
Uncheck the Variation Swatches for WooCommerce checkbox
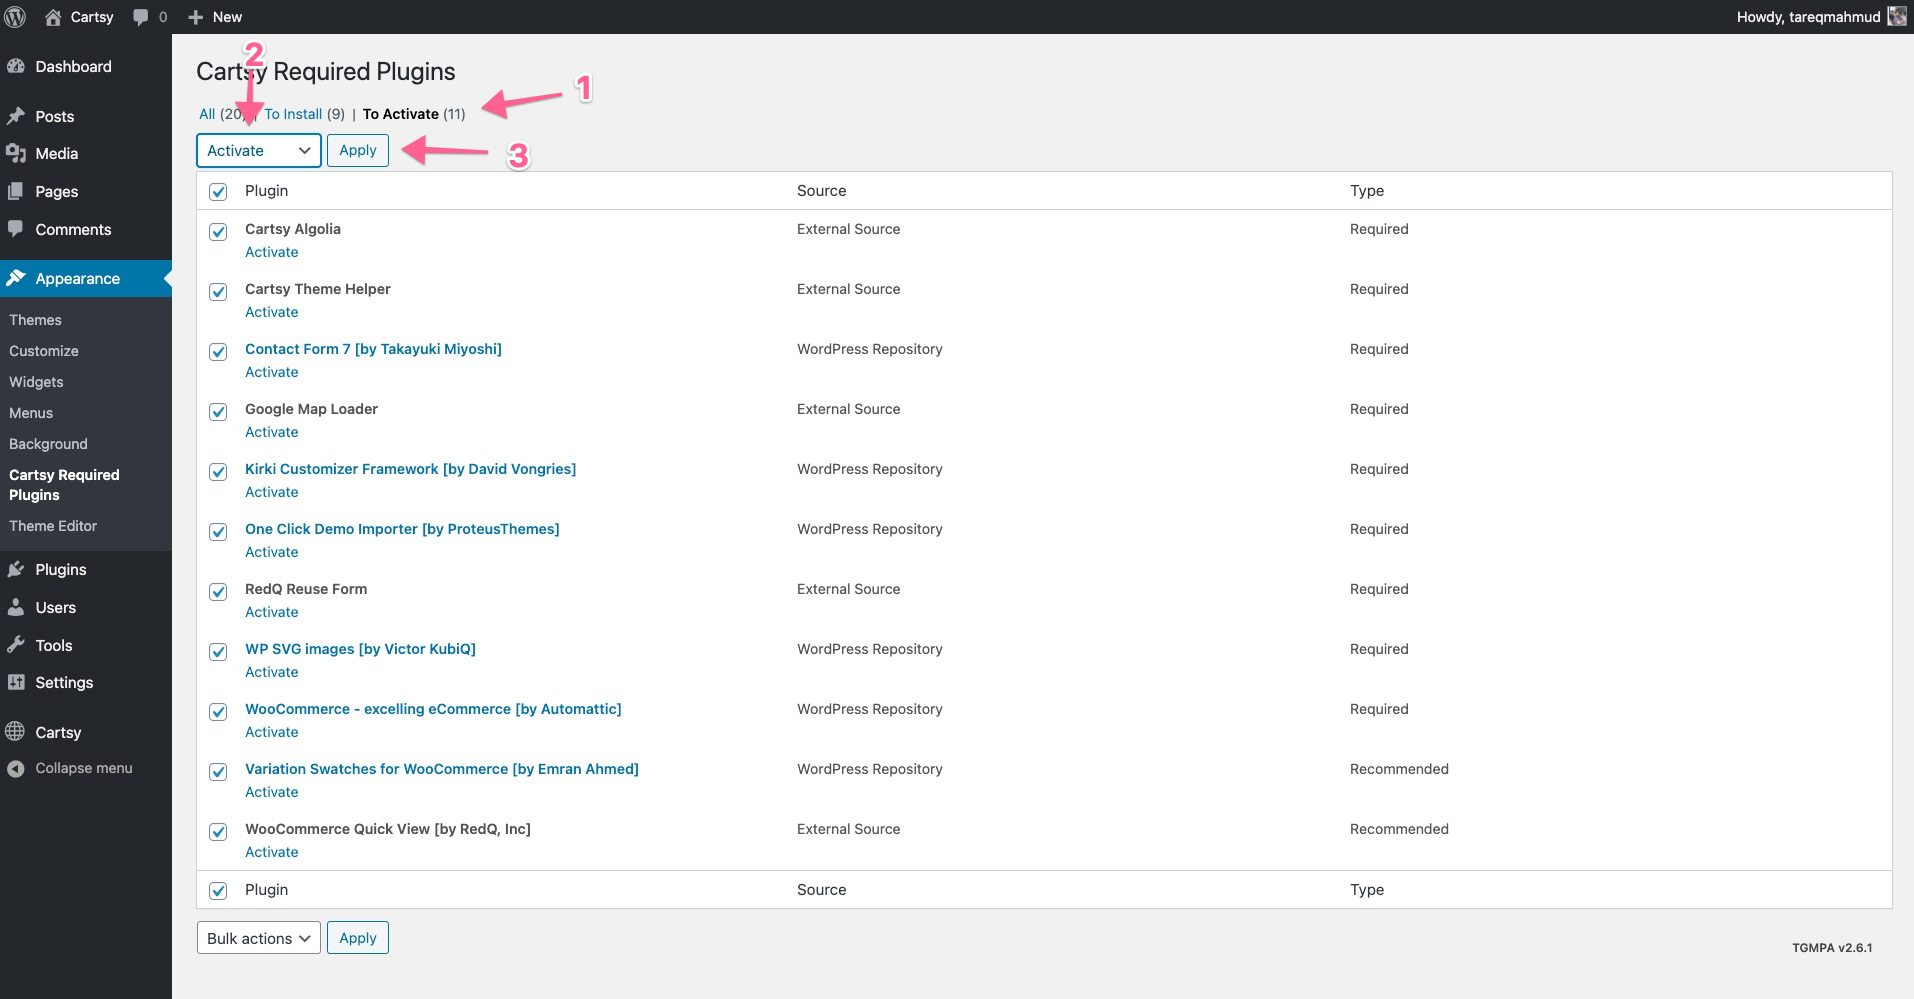coord(218,771)
